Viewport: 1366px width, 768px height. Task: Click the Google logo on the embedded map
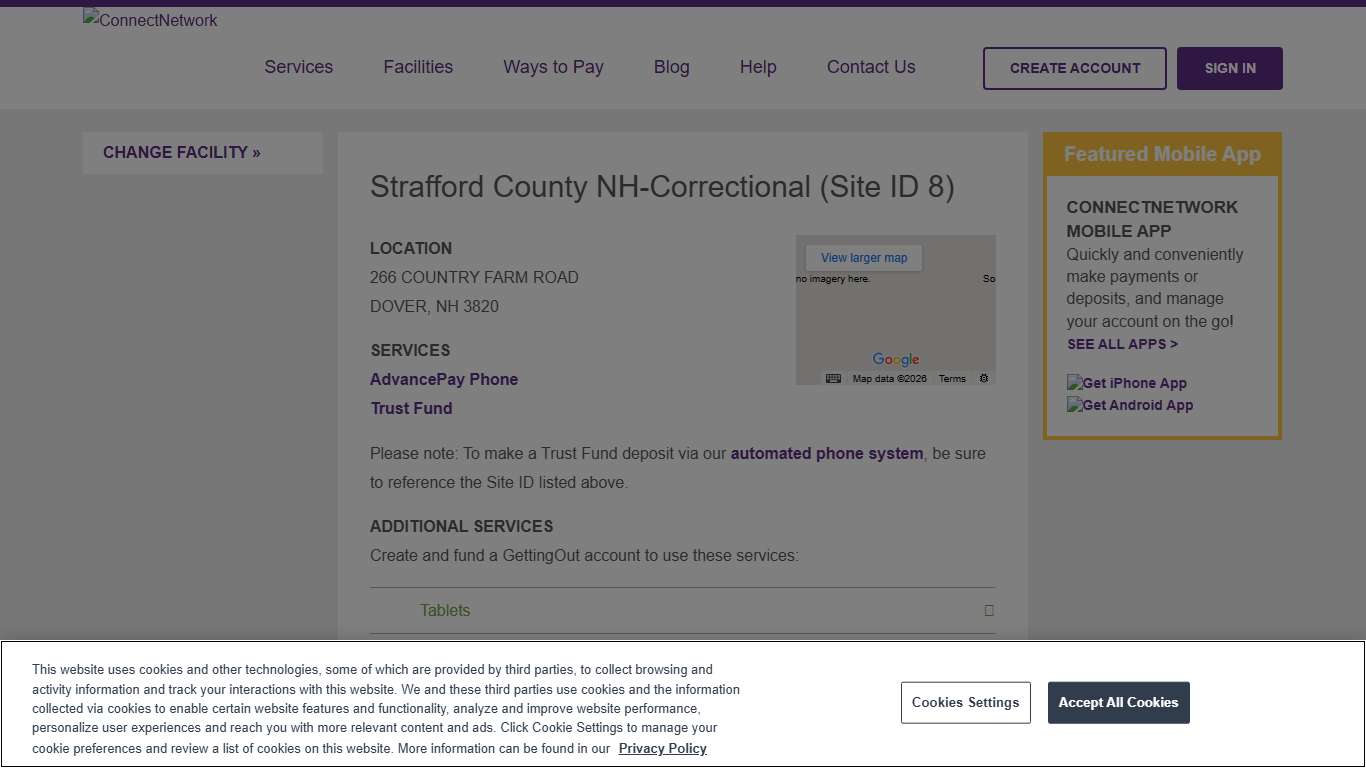pos(895,359)
